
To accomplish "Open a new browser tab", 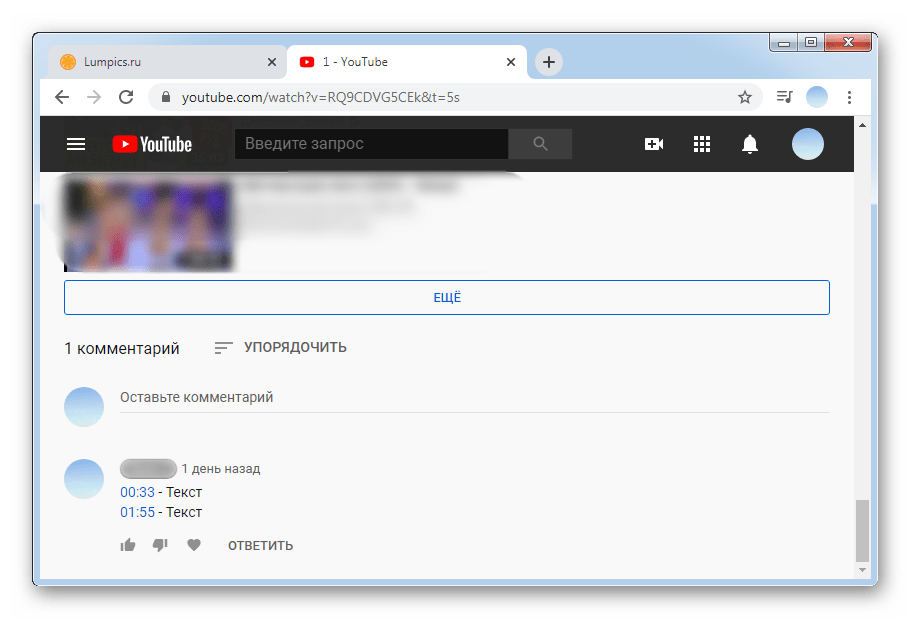I will click(x=548, y=62).
